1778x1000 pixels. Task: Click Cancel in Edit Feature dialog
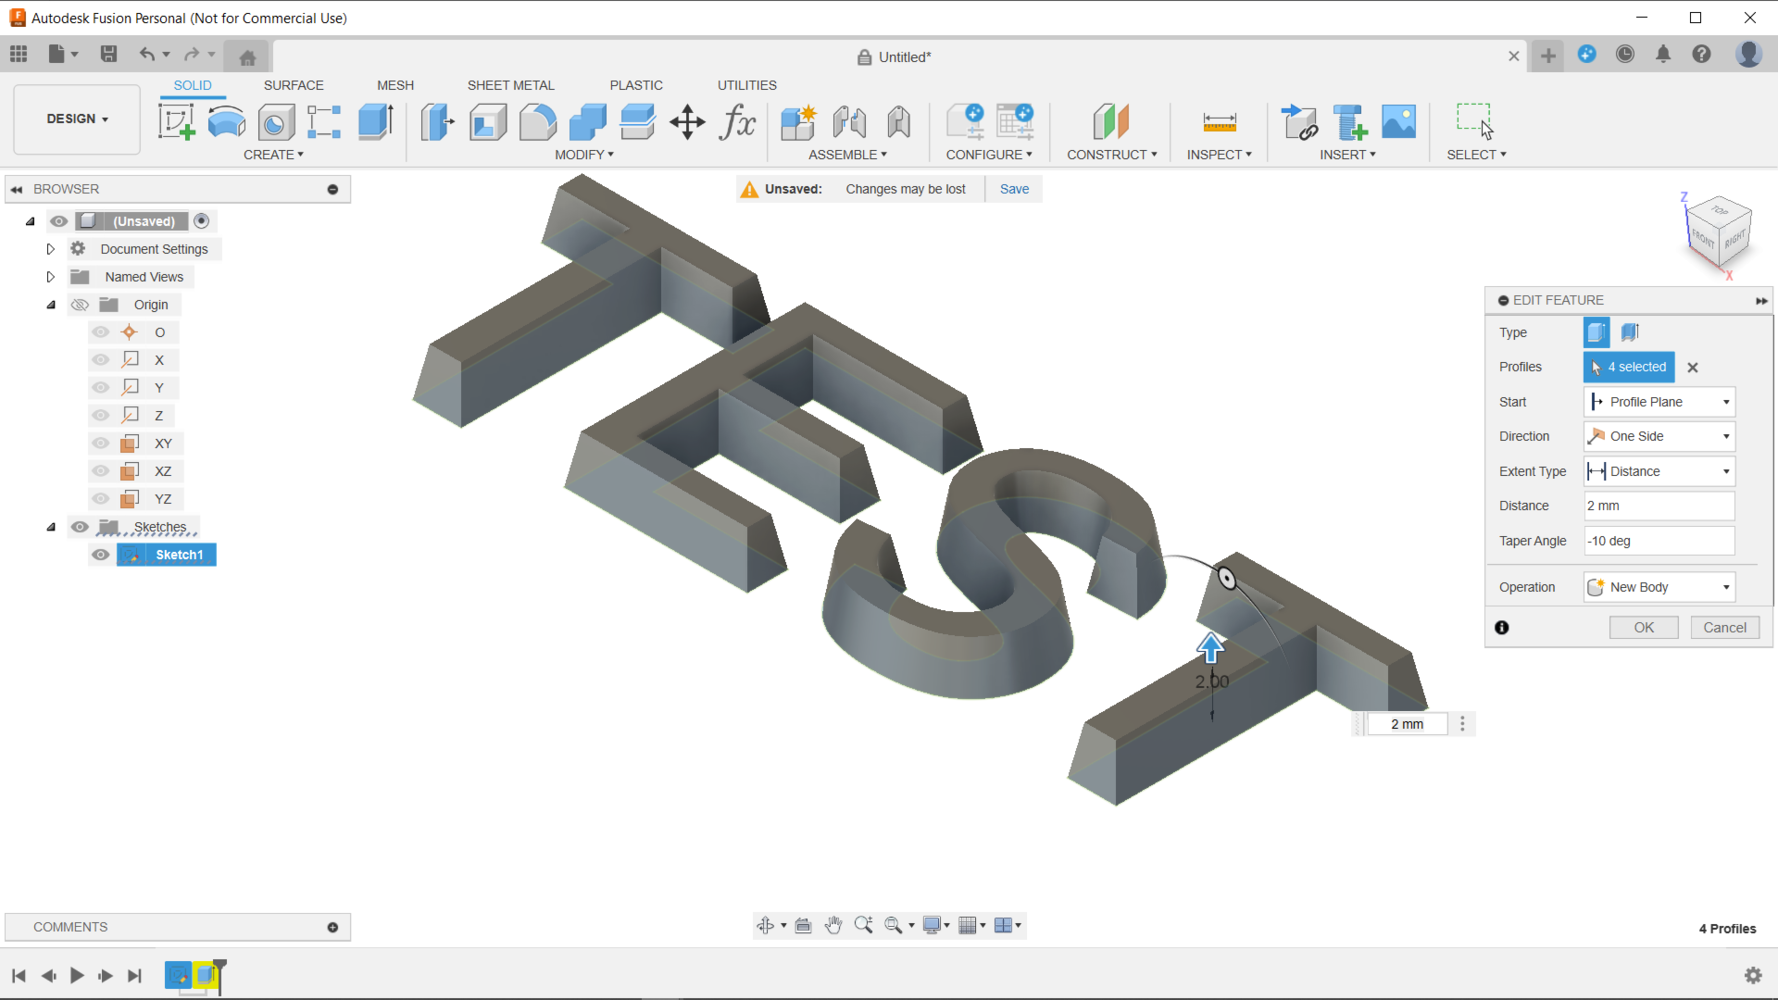(x=1725, y=627)
